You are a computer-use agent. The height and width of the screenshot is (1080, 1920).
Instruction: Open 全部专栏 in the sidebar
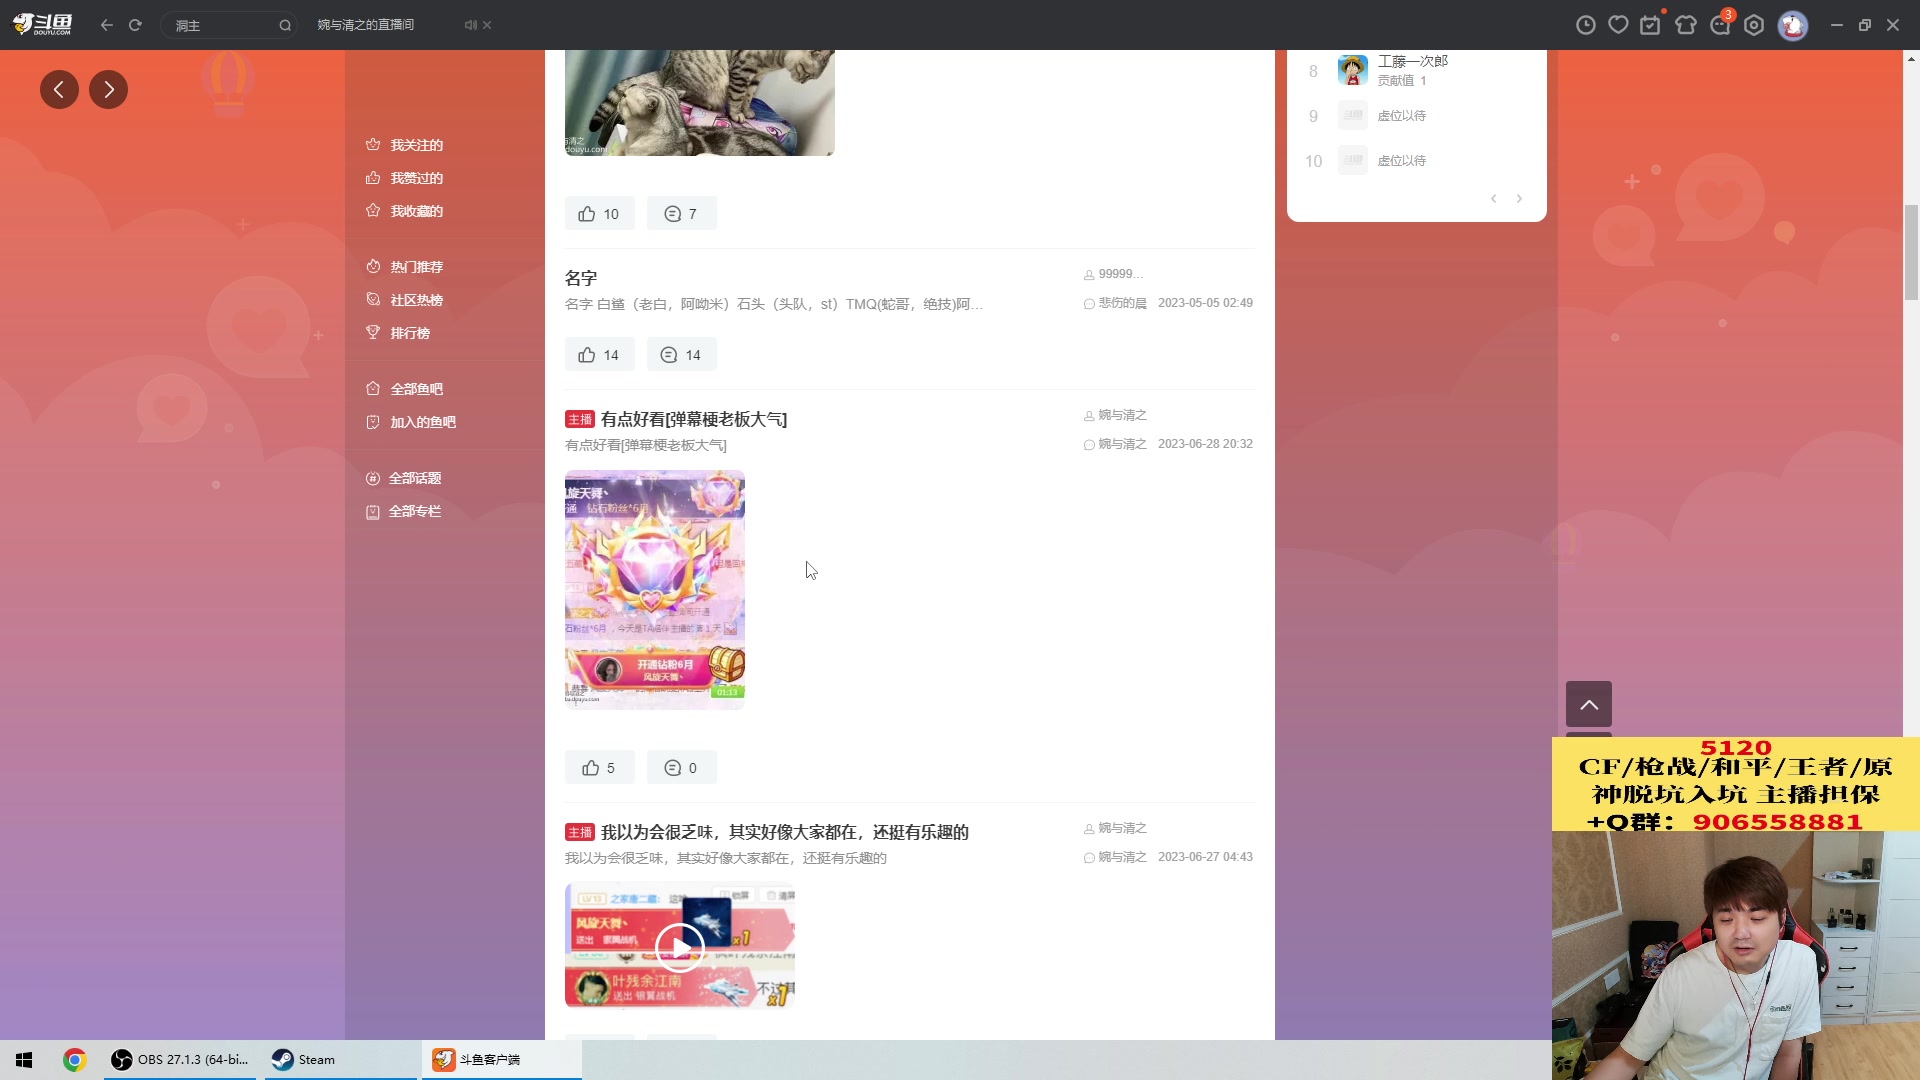404,511
